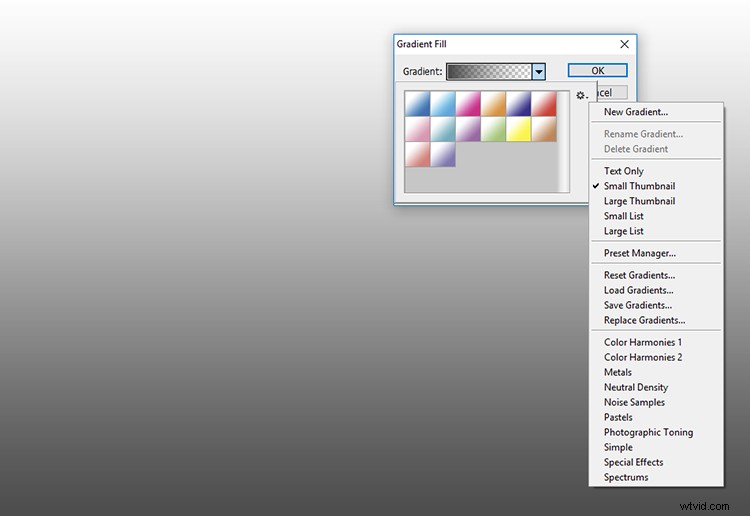
Task: Load the Photographic Toning gradient set
Action: 648,432
